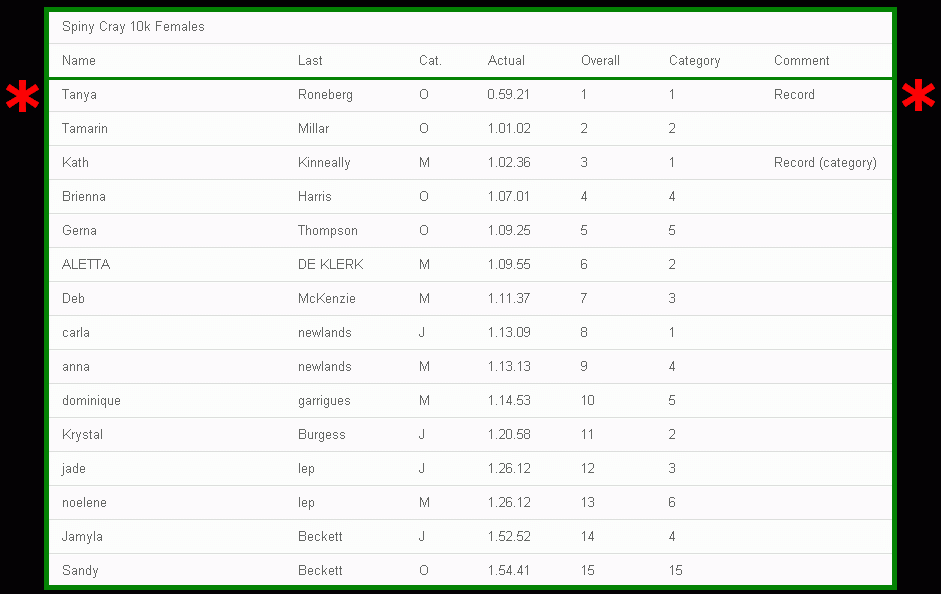Click the 1.01.02 actual time
Image resolution: width=941 pixels, height=594 pixels.
pos(509,128)
